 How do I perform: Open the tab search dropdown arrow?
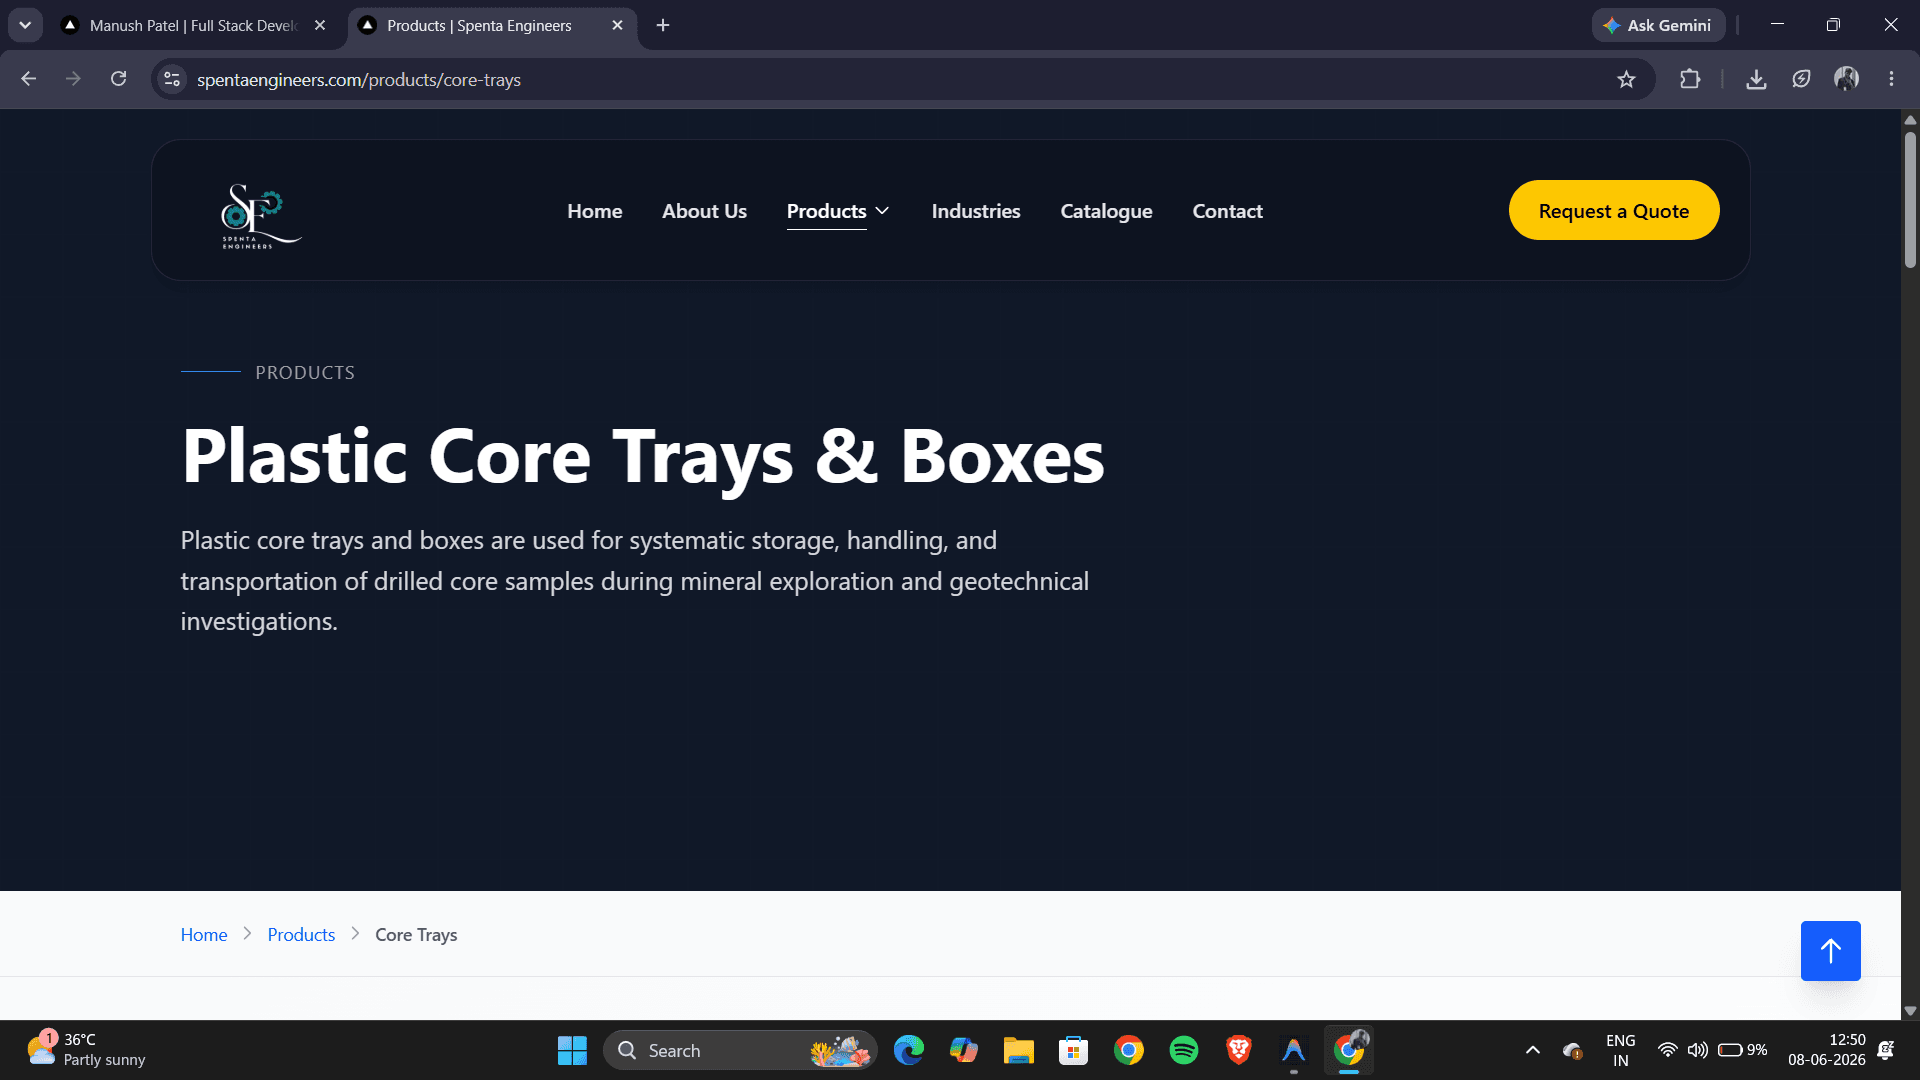[x=25, y=25]
